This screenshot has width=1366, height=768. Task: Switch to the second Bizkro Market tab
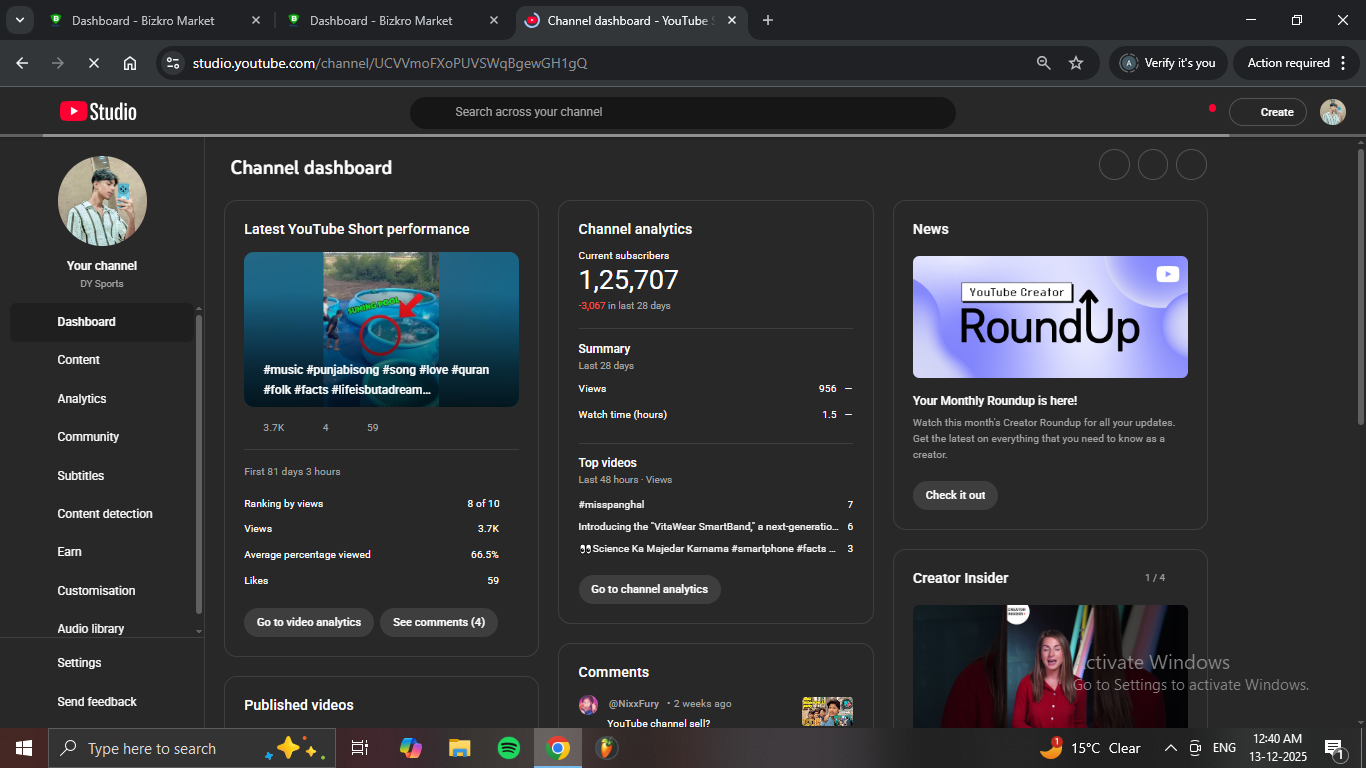pos(380,20)
